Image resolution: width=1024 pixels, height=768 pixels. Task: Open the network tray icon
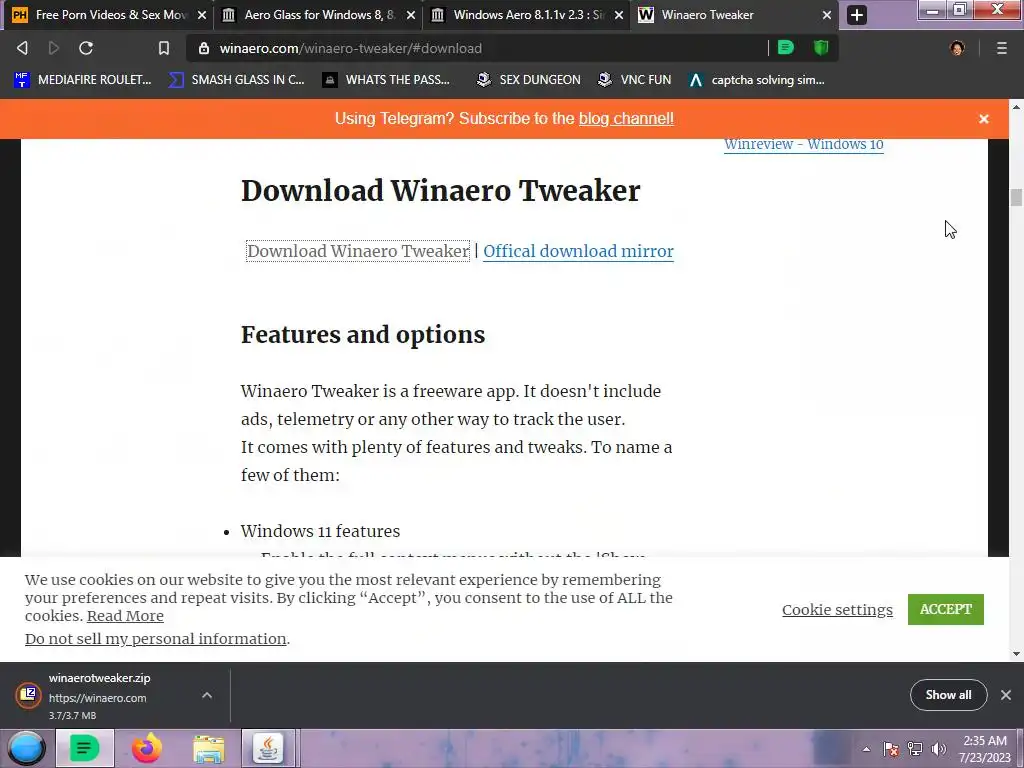coord(915,749)
